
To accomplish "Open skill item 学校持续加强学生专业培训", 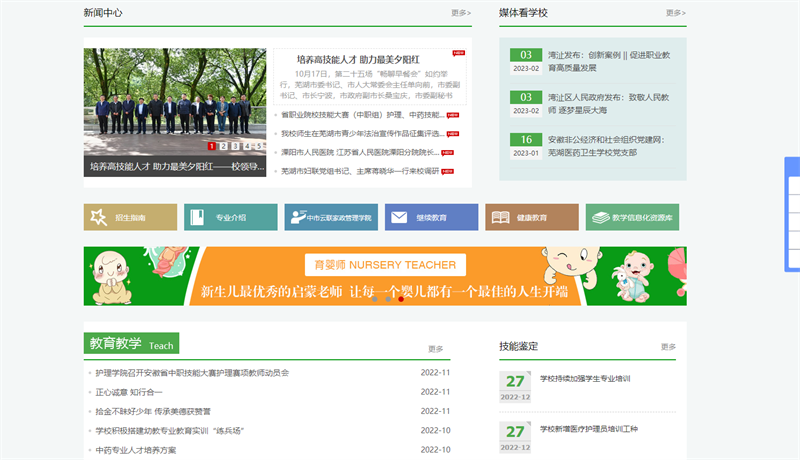I will click(x=585, y=378).
